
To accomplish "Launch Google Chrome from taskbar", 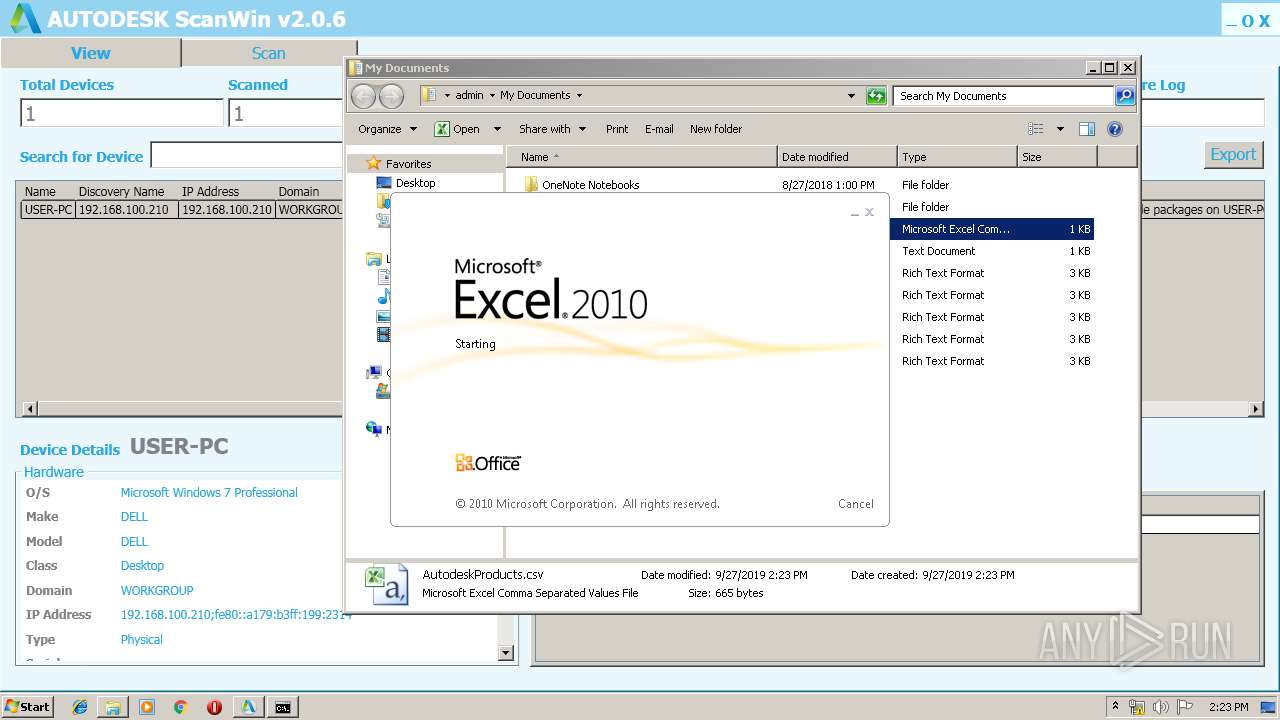I will 181,707.
